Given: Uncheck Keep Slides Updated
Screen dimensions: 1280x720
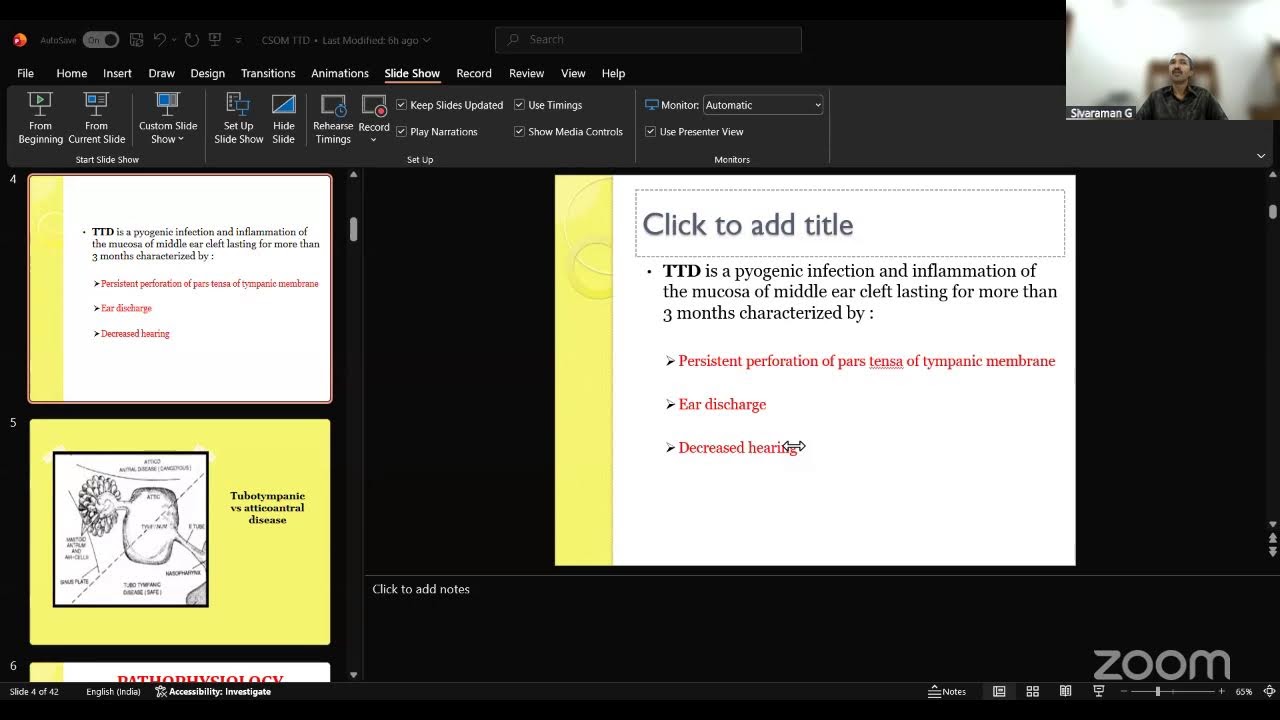Looking at the screenshot, I should pos(401,105).
